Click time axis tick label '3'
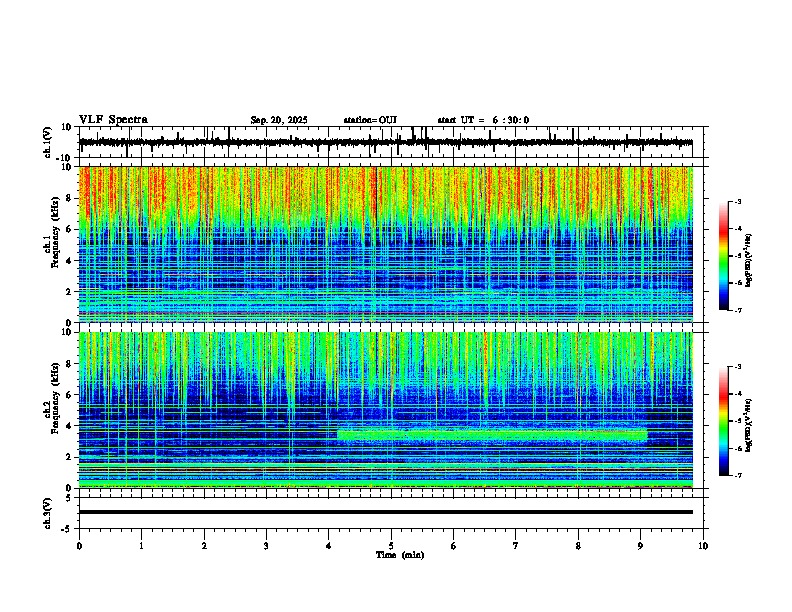 pos(266,546)
